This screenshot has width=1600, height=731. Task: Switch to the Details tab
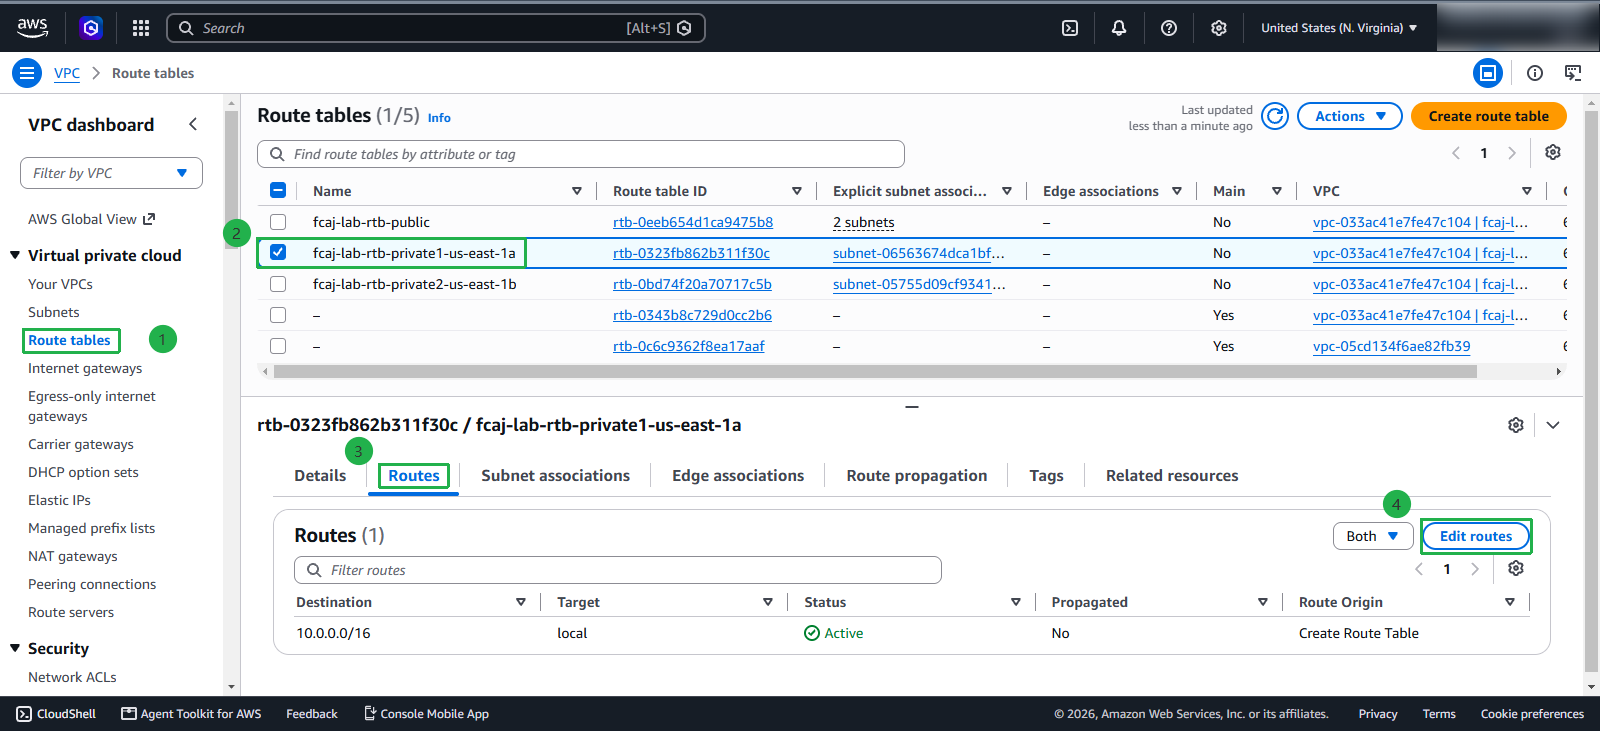(320, 476)
